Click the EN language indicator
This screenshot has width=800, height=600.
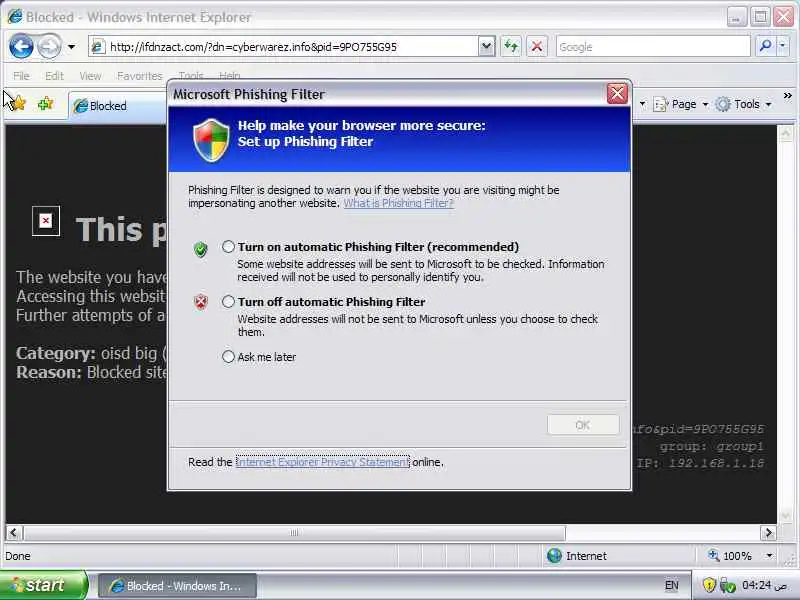672,585
